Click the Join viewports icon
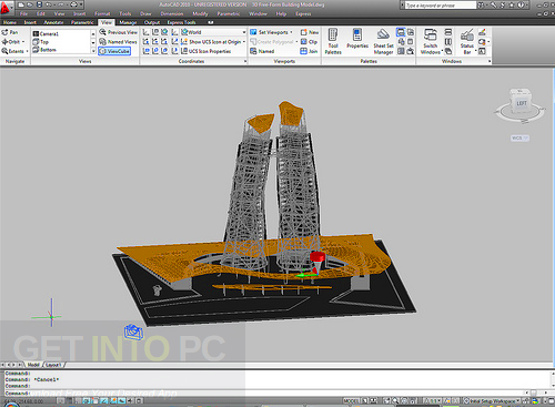Image resolution: width=555 pixels, height=407 pixels. [x=304, y=51]
